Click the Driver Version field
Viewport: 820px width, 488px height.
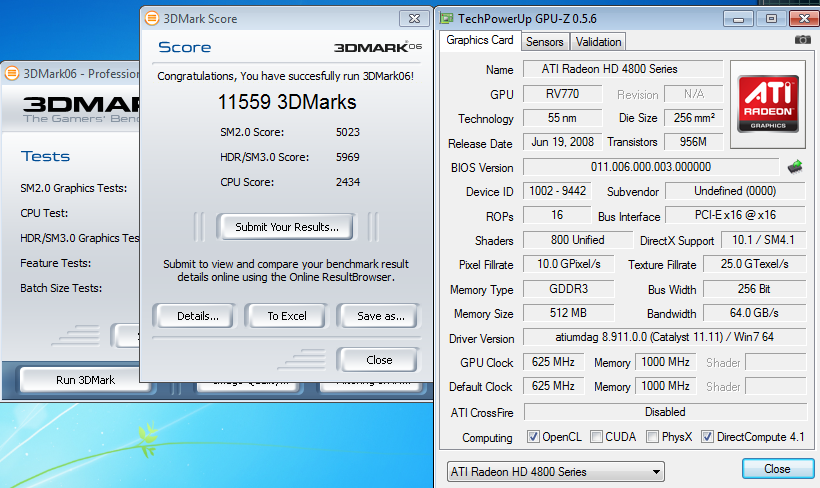point(665,337)
